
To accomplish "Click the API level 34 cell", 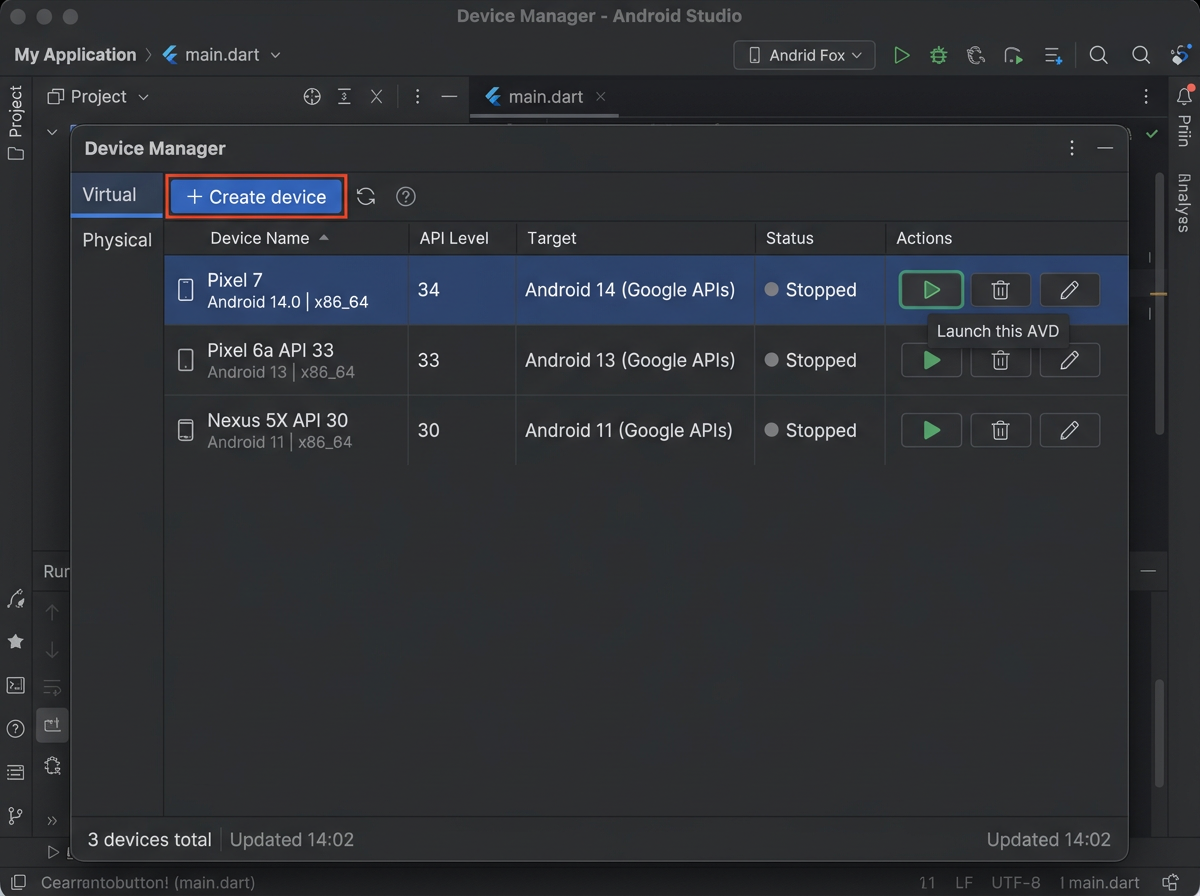I will click(429, 290).
